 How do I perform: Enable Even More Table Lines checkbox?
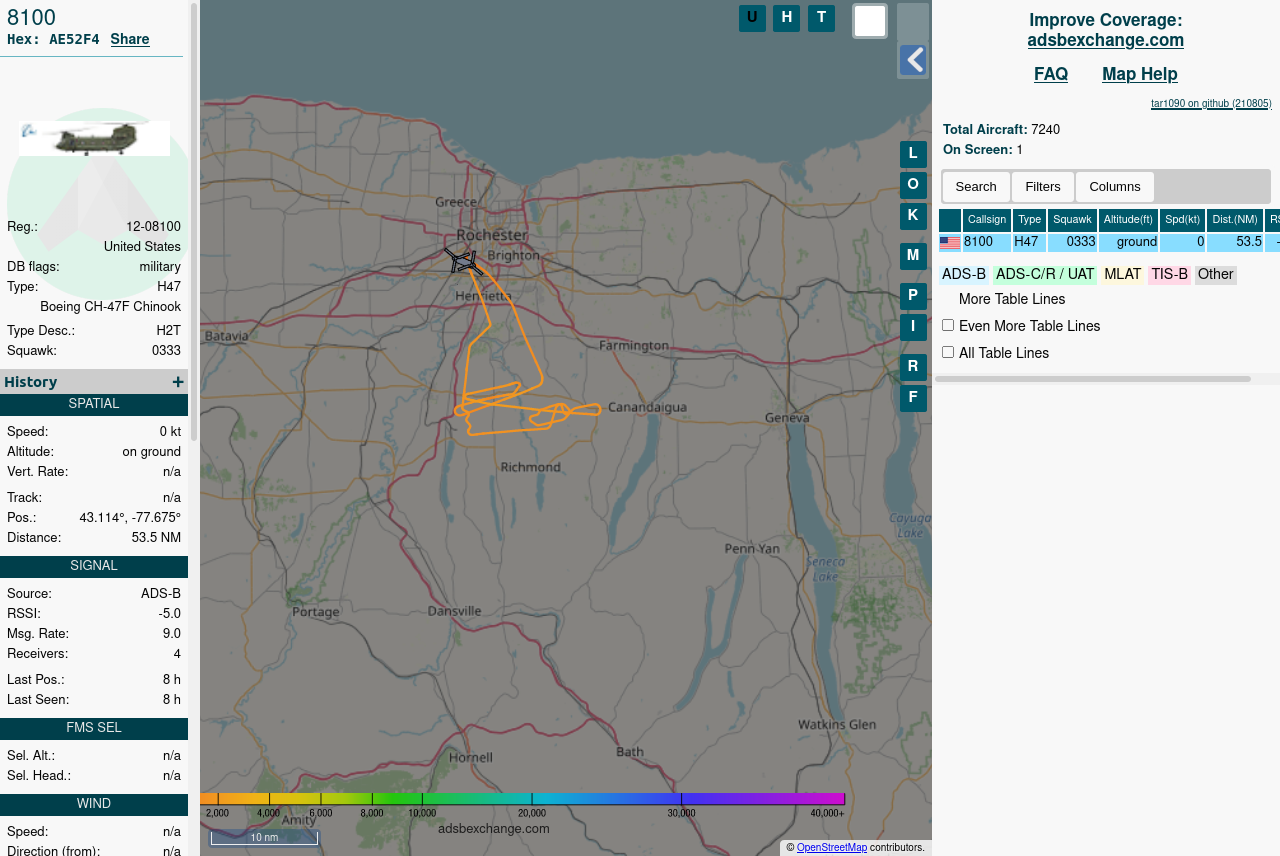click(x=948, y=325)
